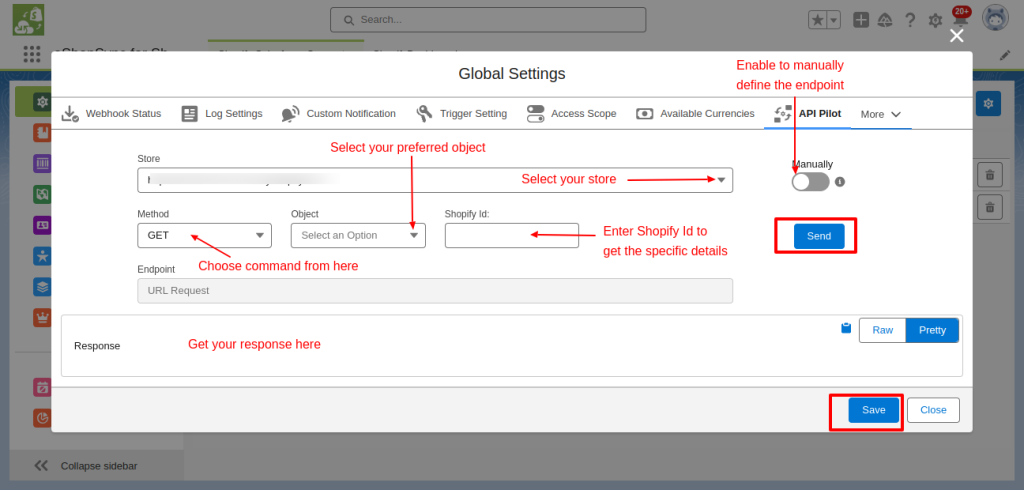1024x490 pixels.
Task: Click the Close button in modal footer
Action: tap(933, 410)
